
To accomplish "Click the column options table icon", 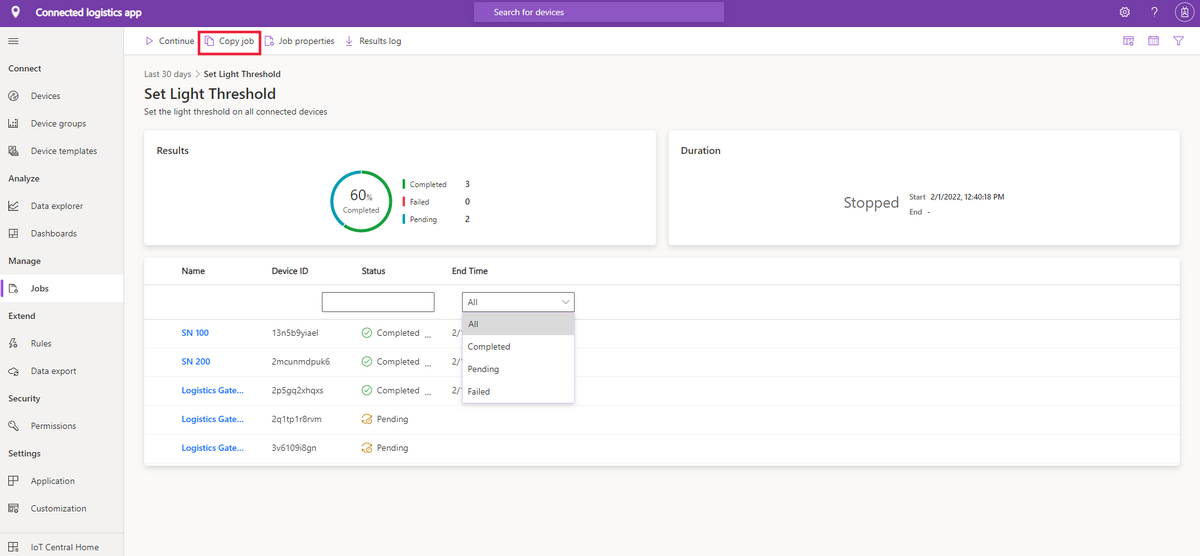I will tap(1128, 41).
